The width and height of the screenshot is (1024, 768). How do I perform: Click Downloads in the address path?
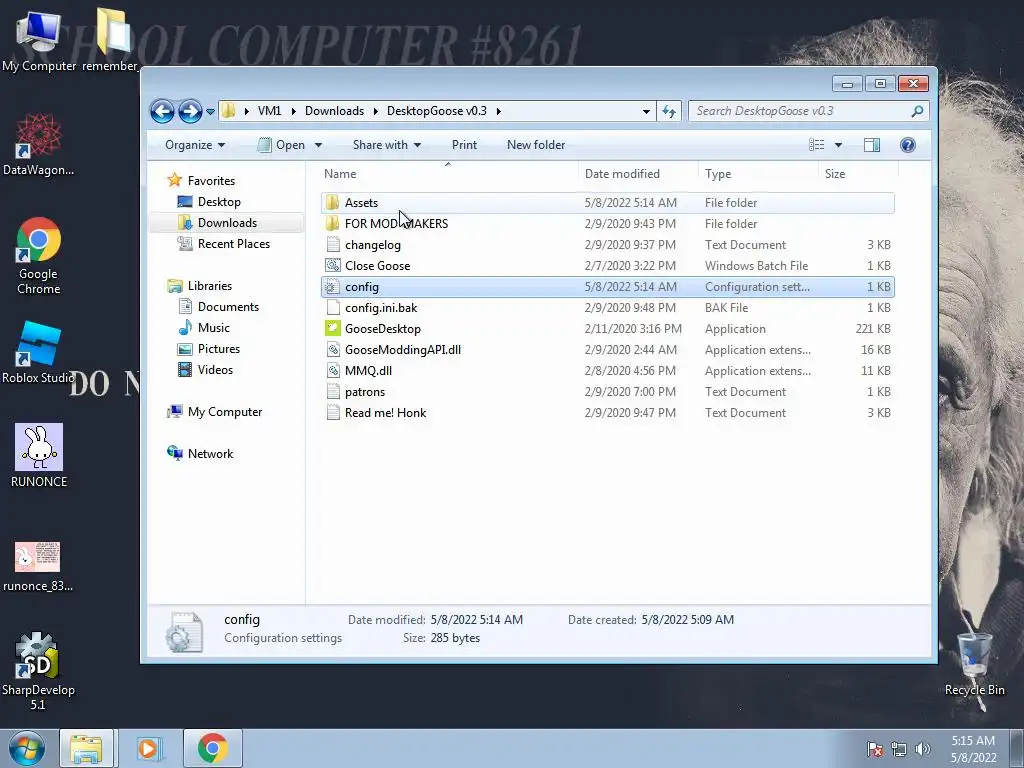[334, 111]
